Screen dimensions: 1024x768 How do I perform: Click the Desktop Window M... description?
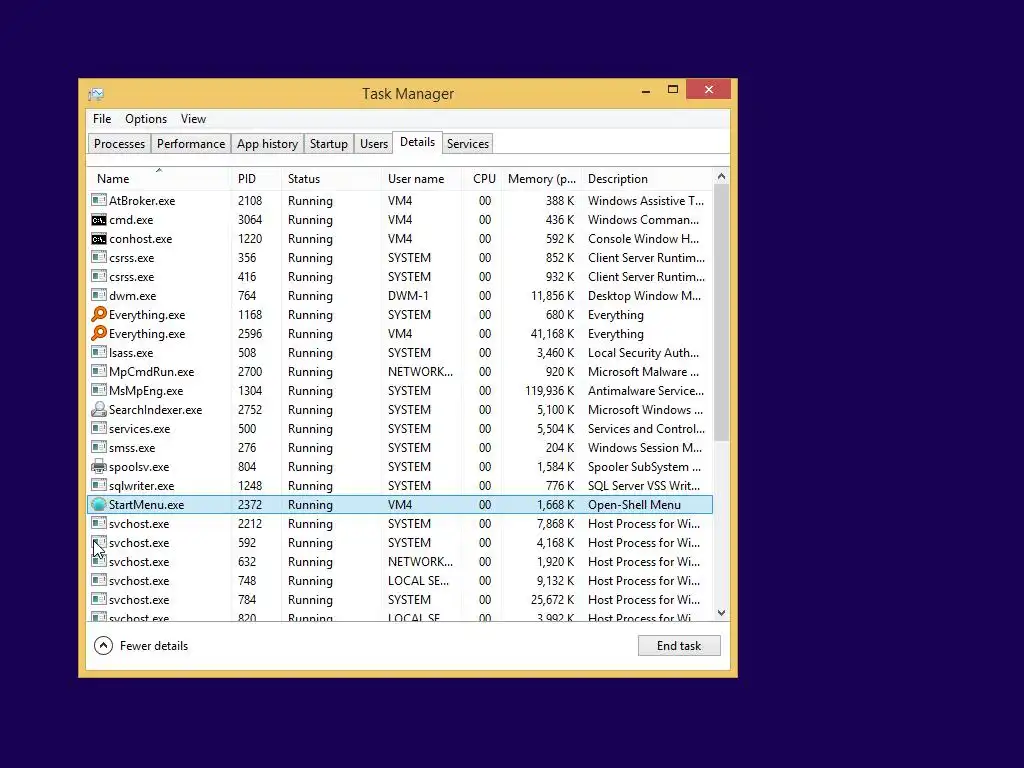(x=644, y=296)
